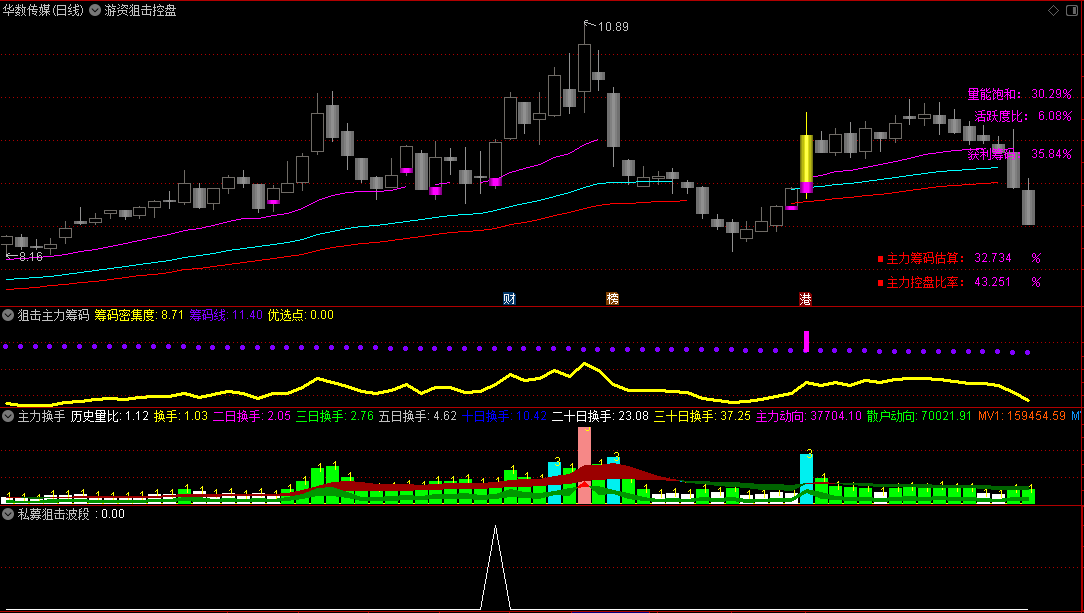Click the 二十日换手: 23.08 value
The image size is (1084, 613).
600,416
